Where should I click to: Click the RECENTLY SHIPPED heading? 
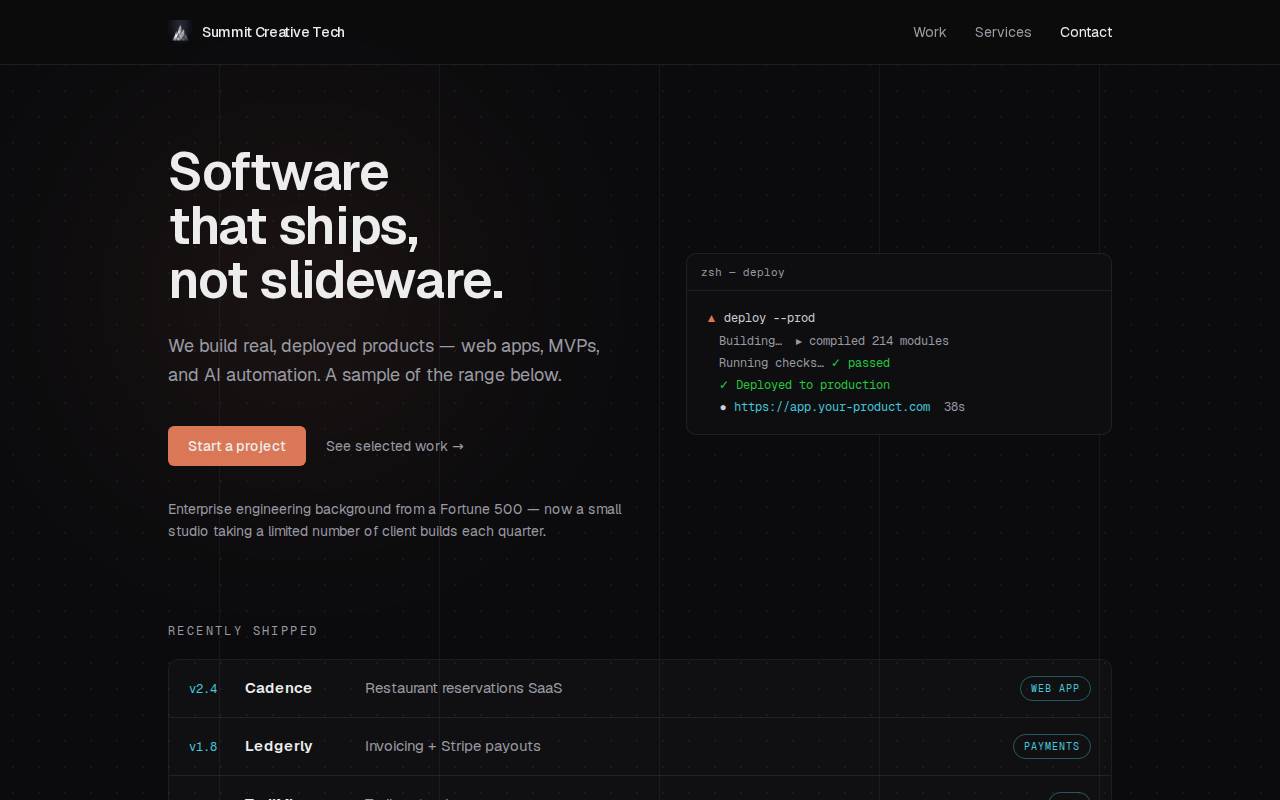click(243, 631)
